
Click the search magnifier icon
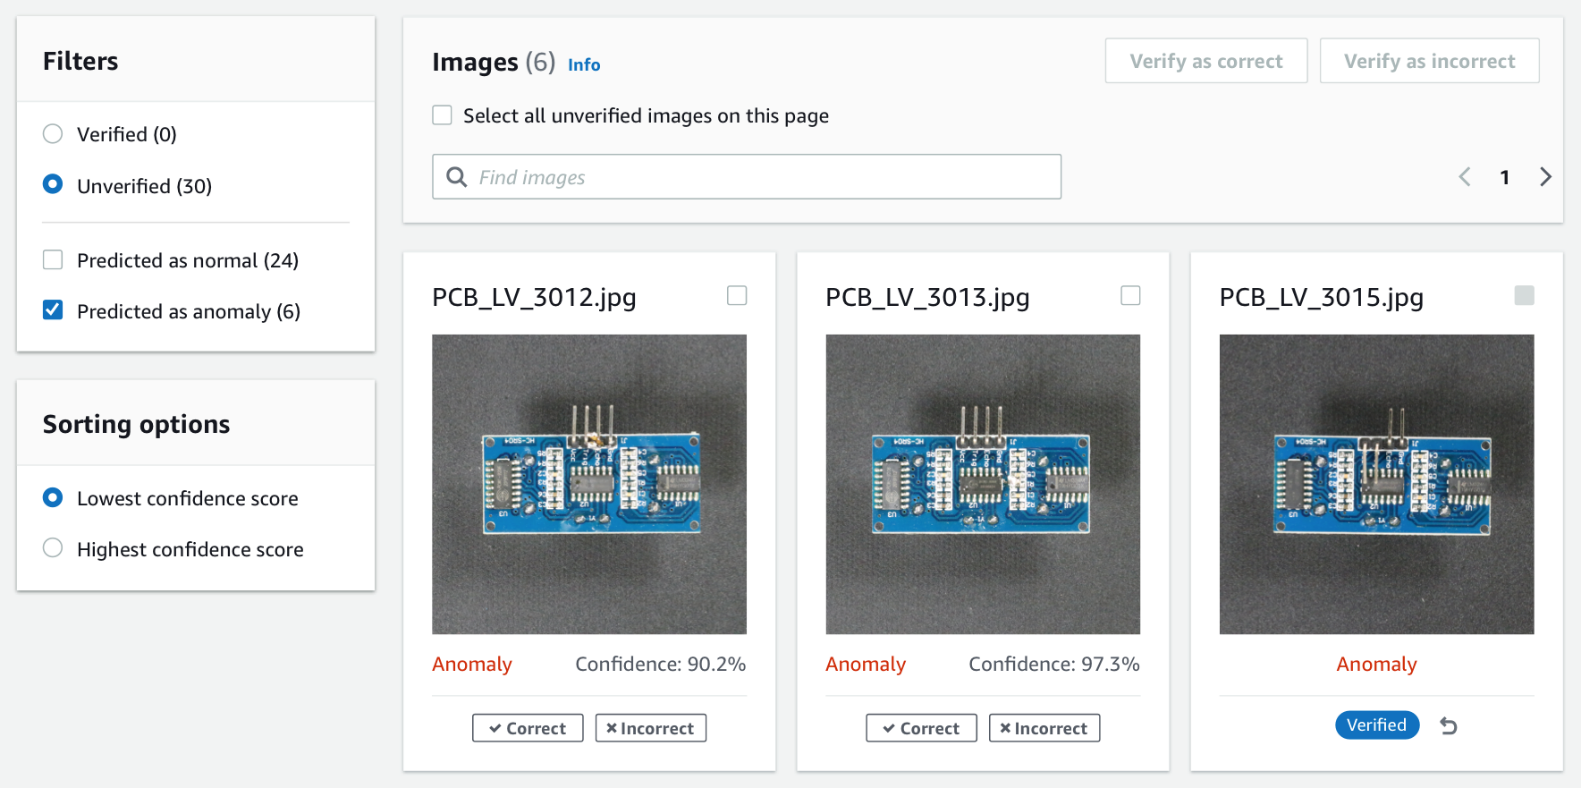(457, 177)
